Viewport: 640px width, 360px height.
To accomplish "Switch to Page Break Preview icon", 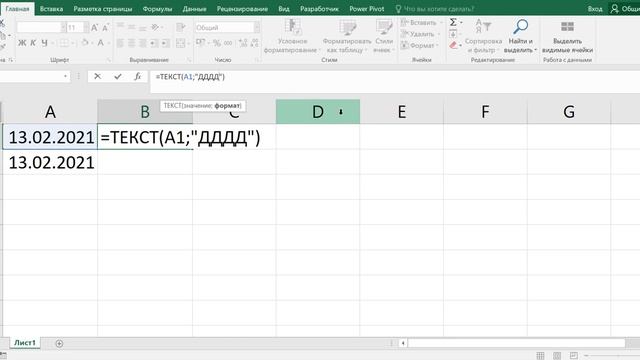I will [574, 356].
